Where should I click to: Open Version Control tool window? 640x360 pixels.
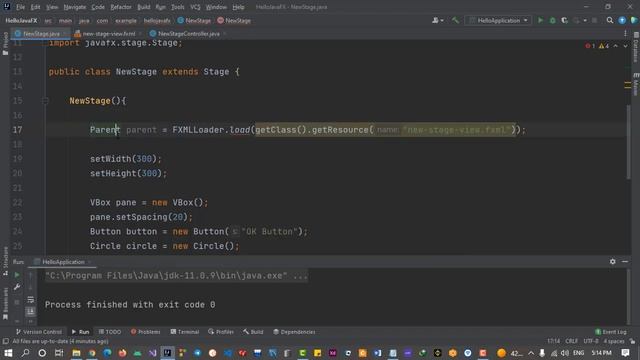[39, 332]
